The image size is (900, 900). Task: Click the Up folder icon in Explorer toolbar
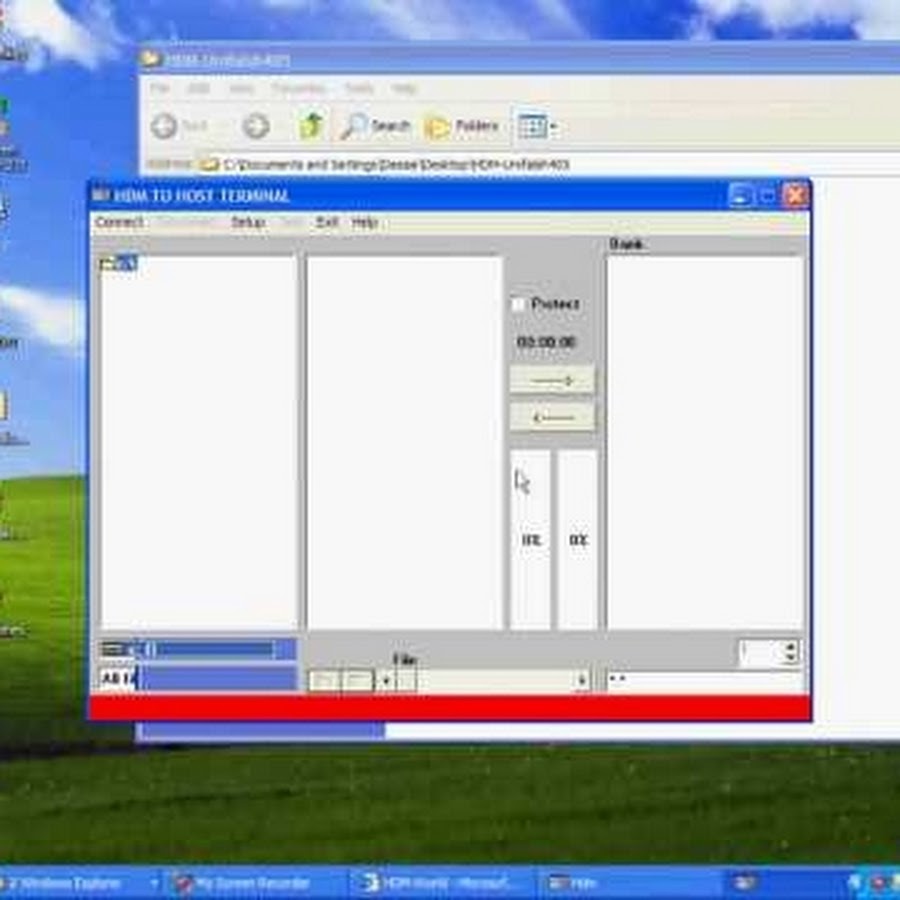[312, 126]
